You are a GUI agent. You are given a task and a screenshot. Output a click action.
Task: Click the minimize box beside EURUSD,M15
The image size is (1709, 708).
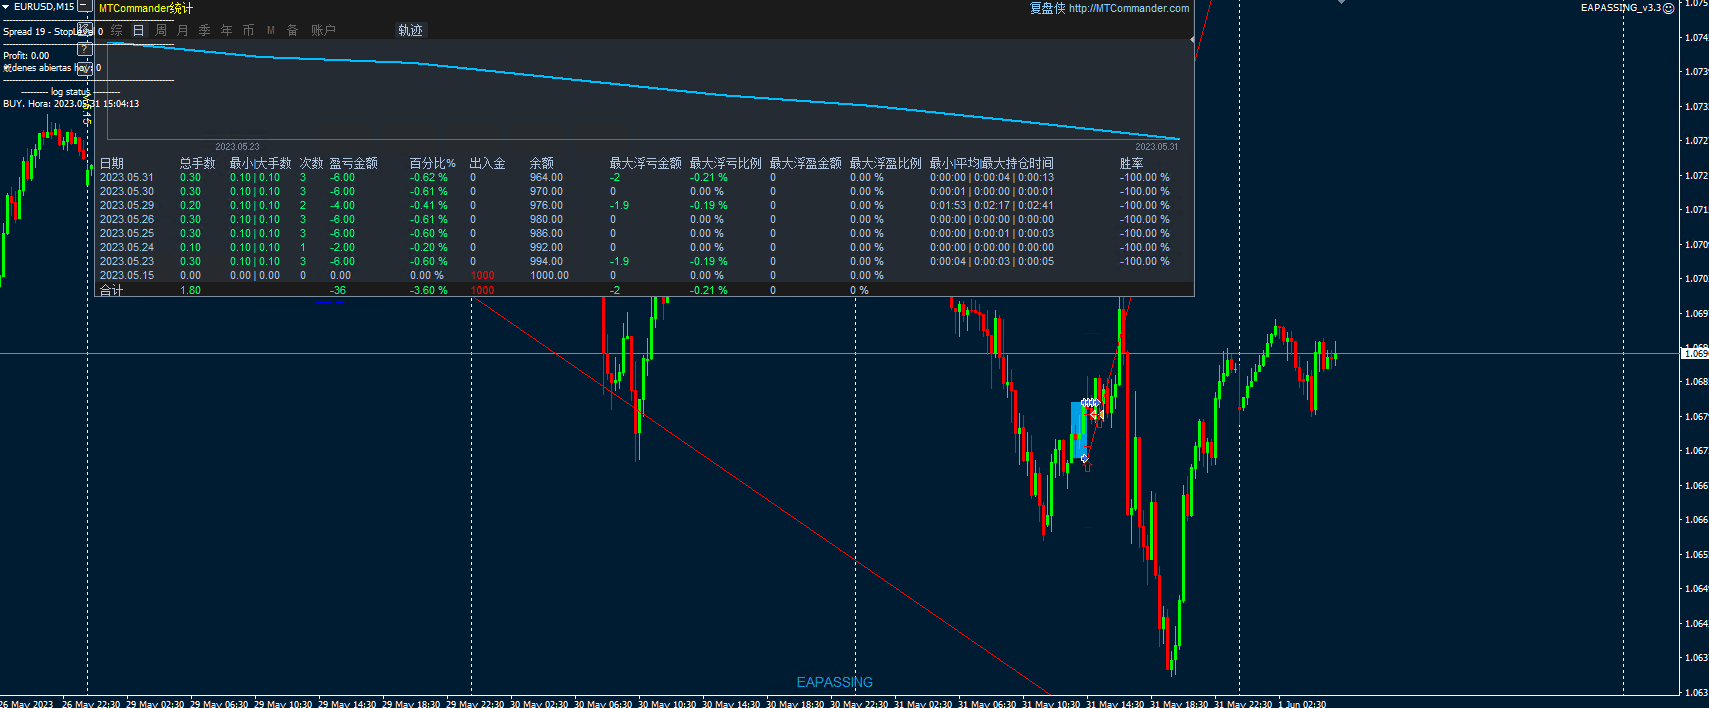point(84,7)
